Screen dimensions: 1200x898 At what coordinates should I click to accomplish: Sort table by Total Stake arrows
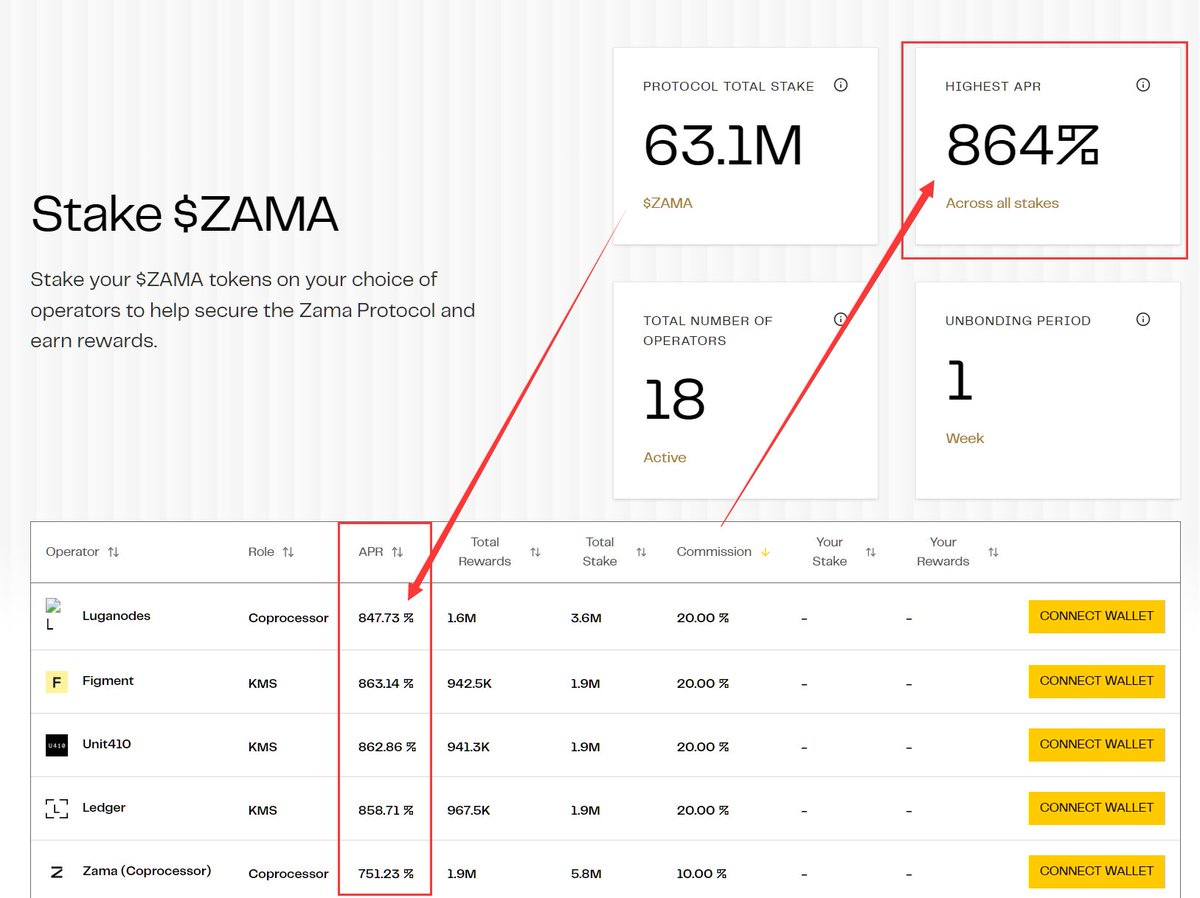[641, 552]
